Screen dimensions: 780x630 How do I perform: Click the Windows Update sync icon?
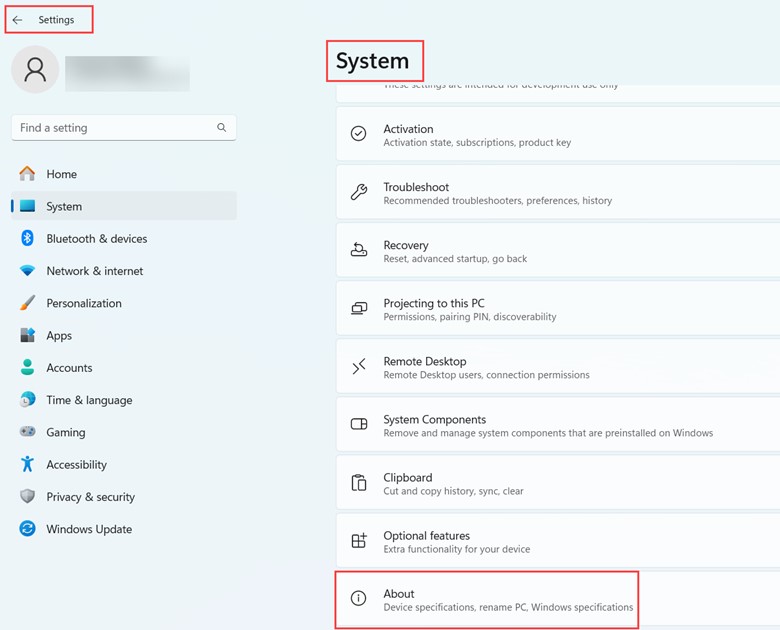tap(27, 528)
